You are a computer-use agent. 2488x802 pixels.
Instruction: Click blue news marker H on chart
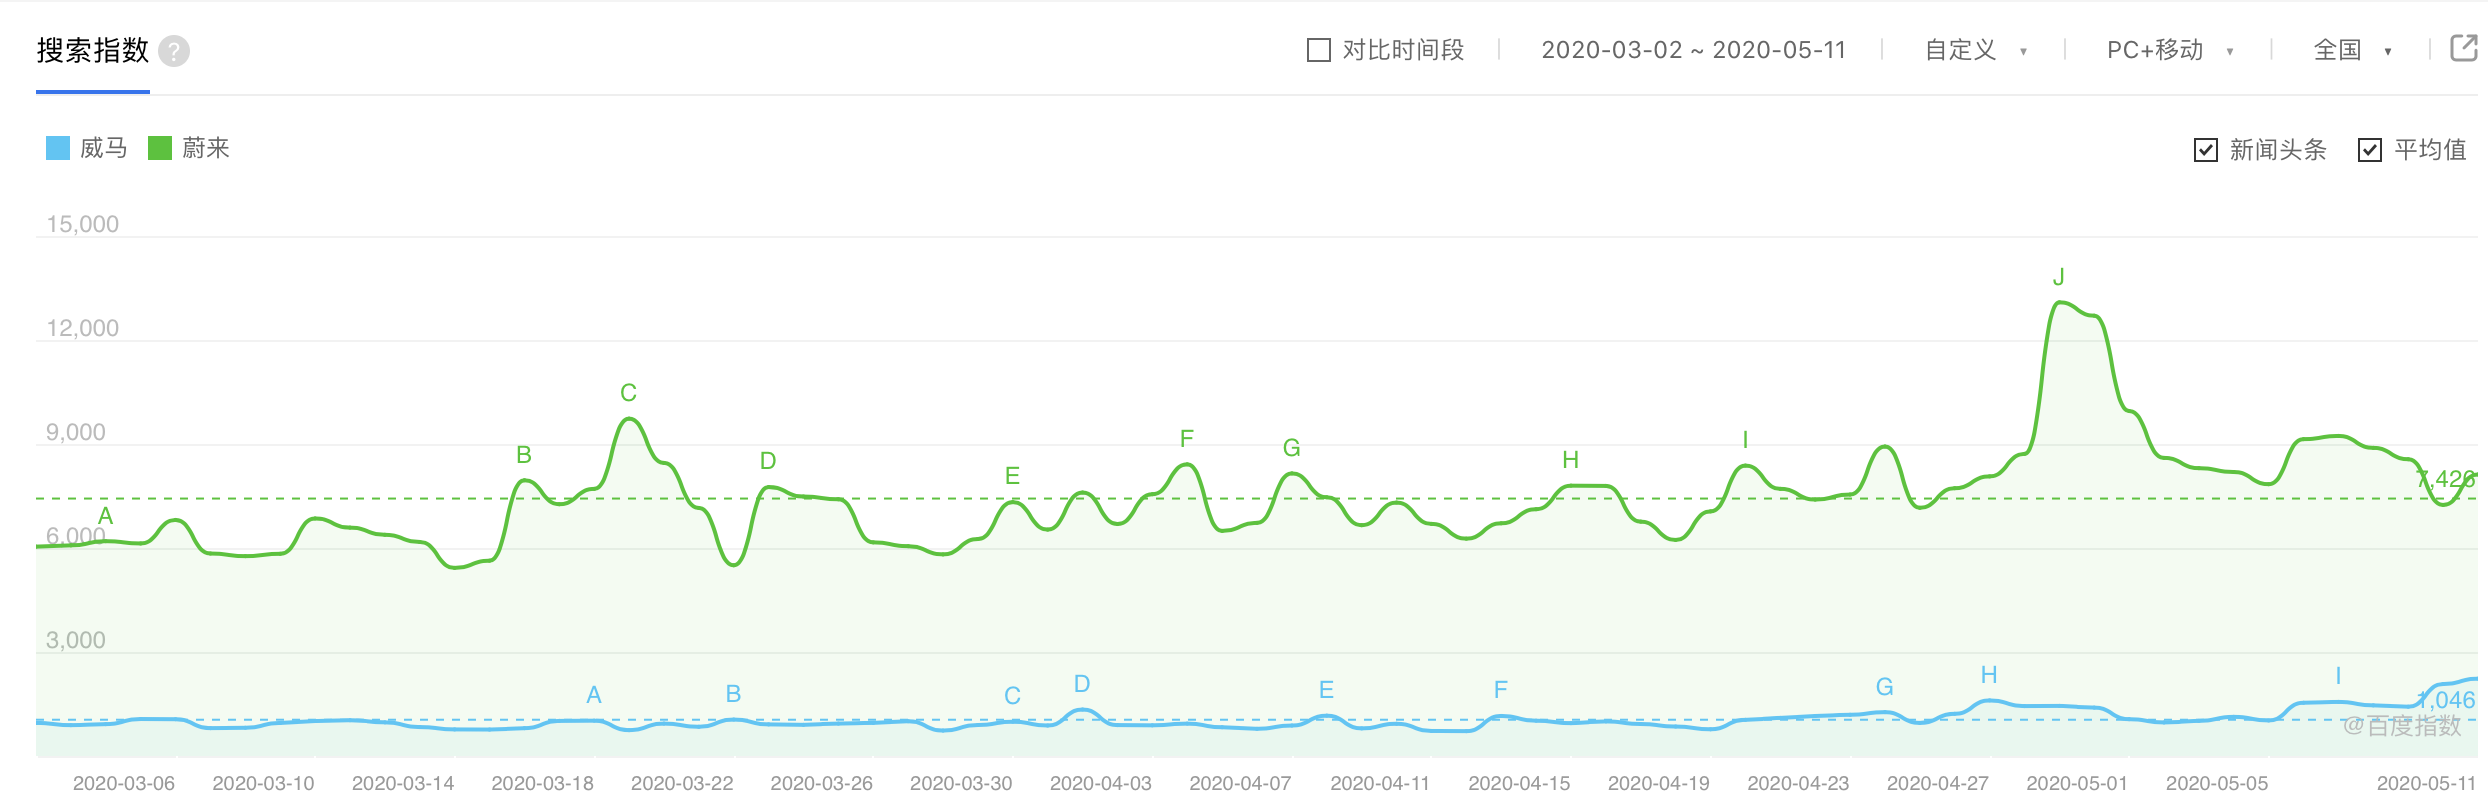click(1989, 676)
